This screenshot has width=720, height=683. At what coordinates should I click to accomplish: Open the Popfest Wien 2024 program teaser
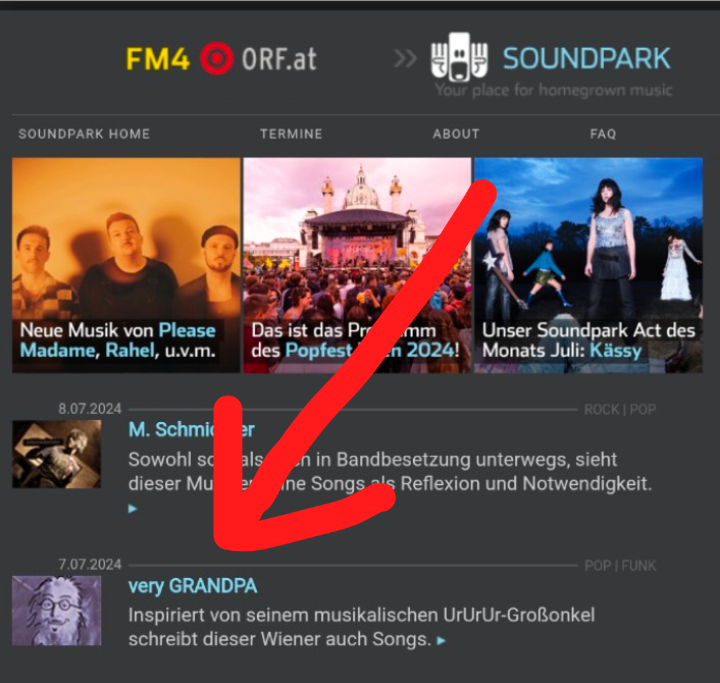[357, 265]
